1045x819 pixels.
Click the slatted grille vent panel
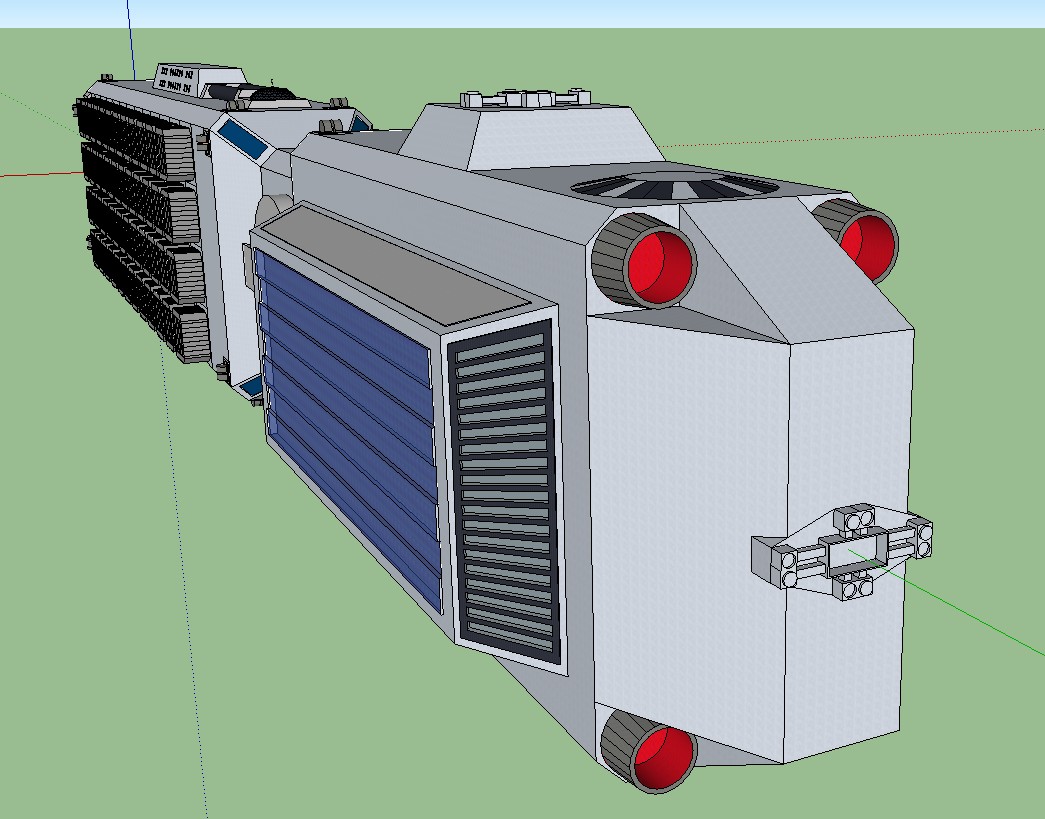(x=505, y=490)
